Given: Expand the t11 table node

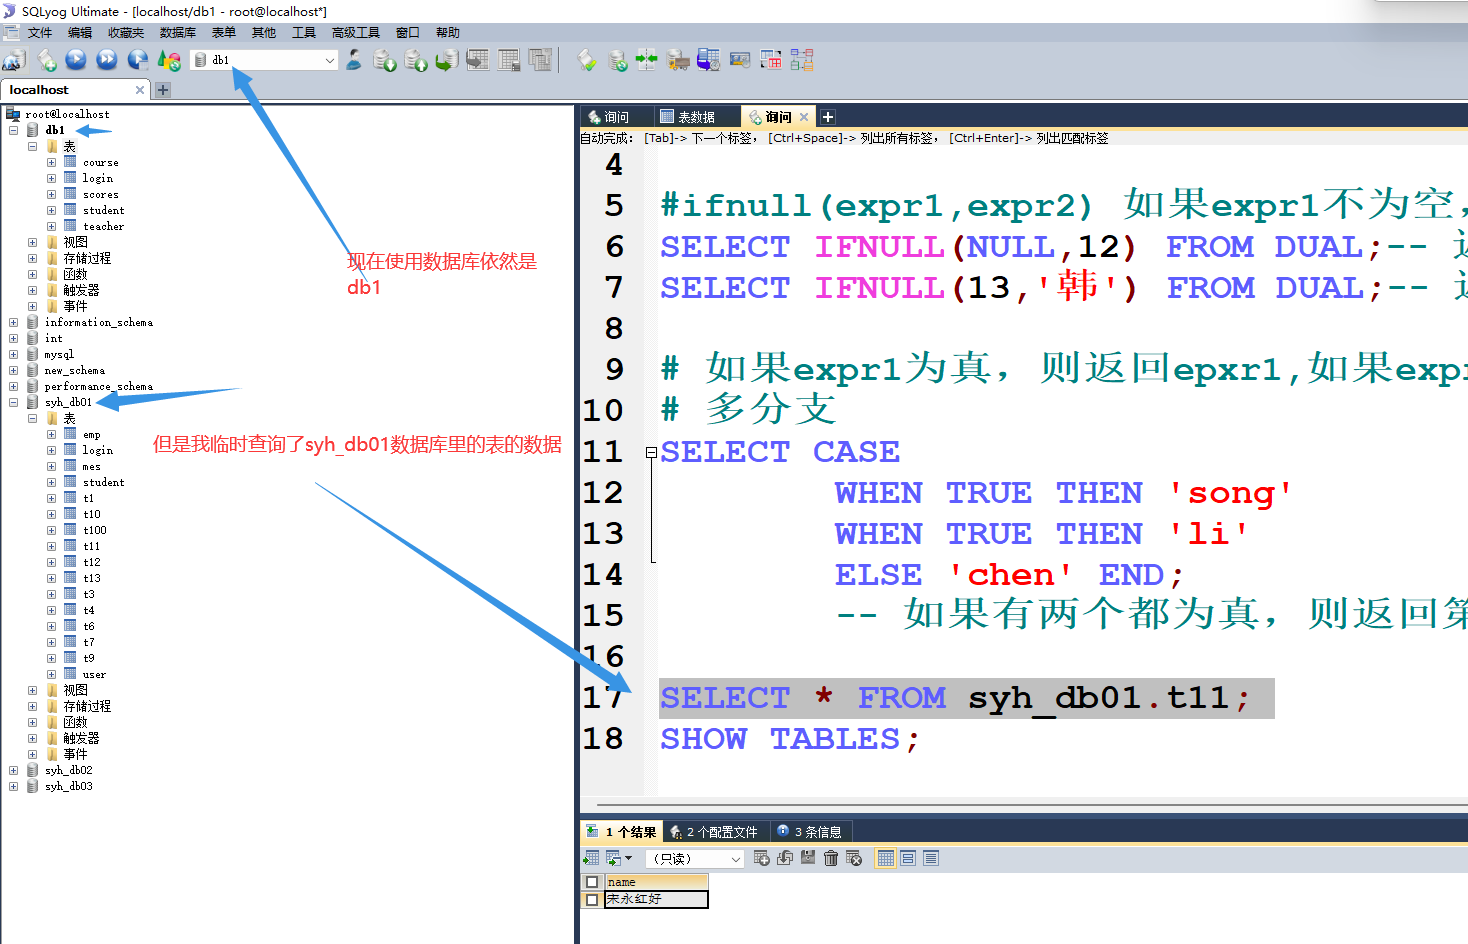Looking at the screenshot, I should (51, 546).
